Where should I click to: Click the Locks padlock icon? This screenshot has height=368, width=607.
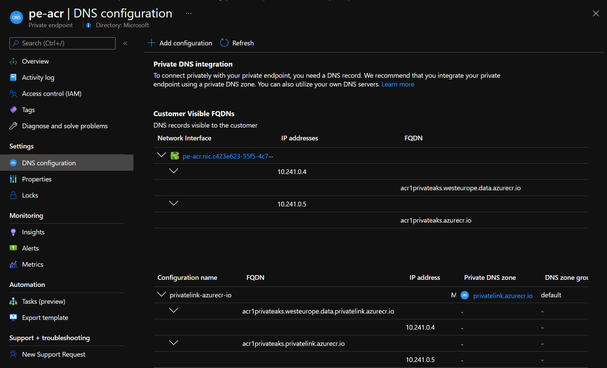13,195
